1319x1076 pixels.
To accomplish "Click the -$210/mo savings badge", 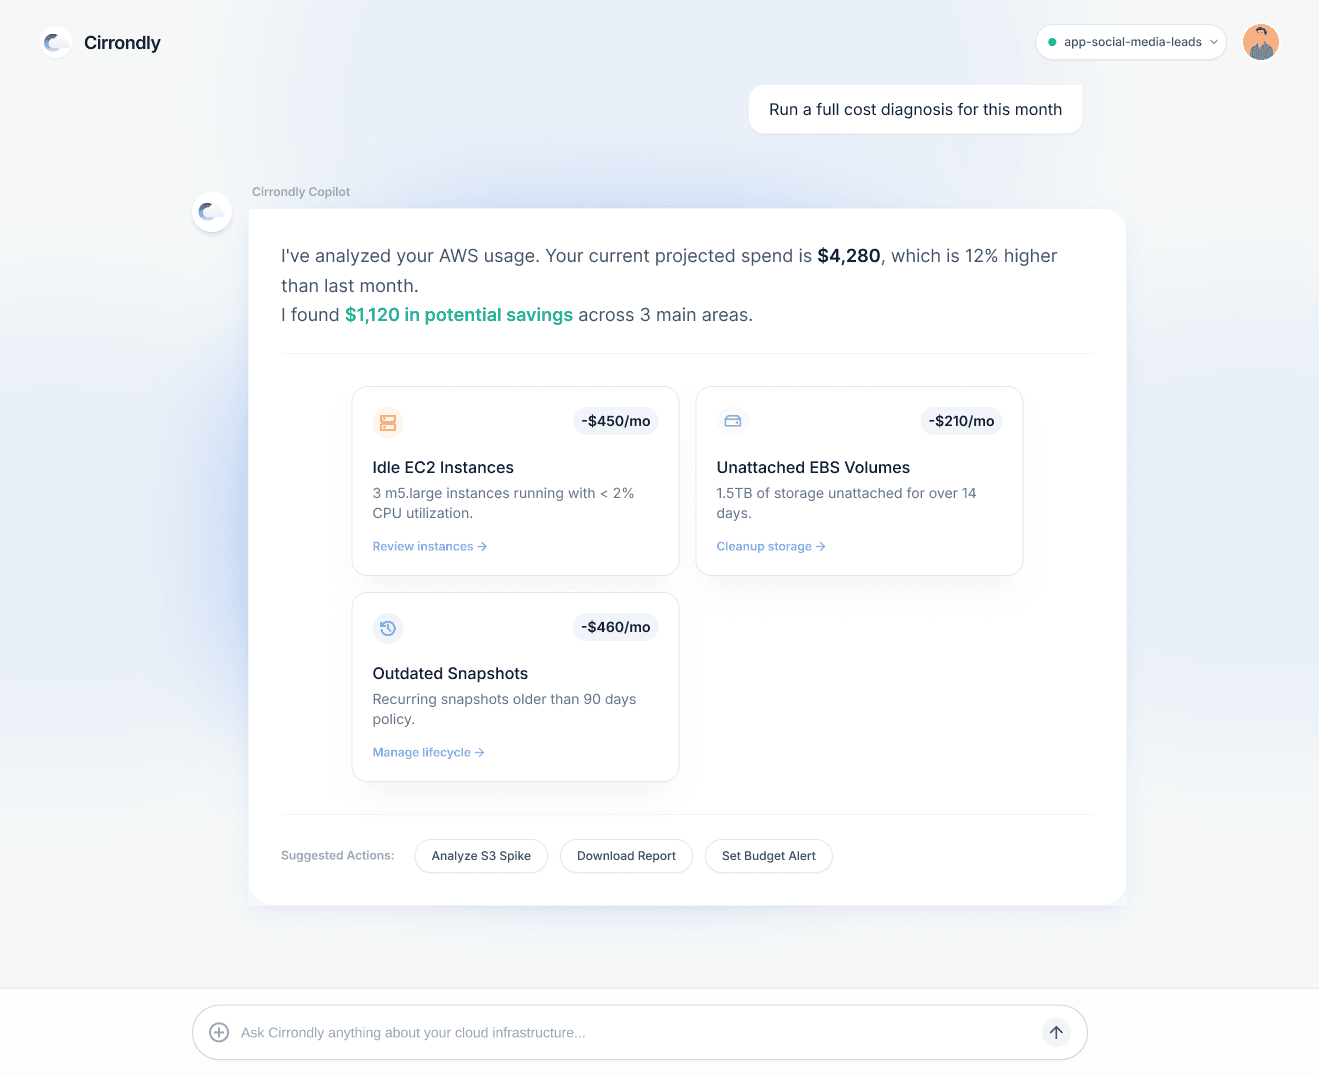I will coord(960,421).
